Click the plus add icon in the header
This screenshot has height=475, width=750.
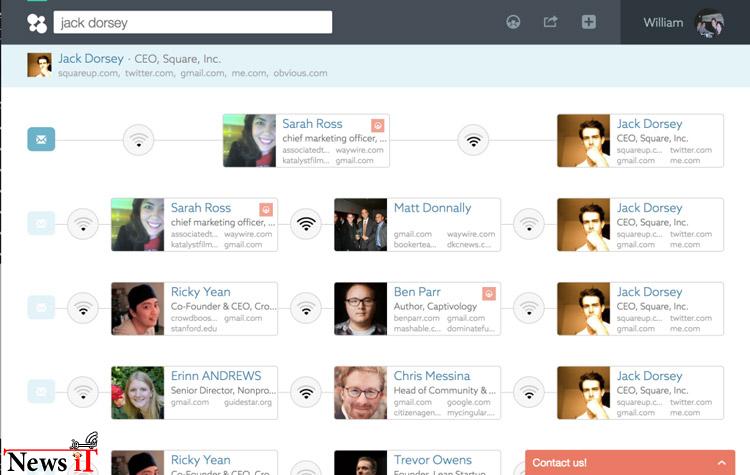click(589, 22)
